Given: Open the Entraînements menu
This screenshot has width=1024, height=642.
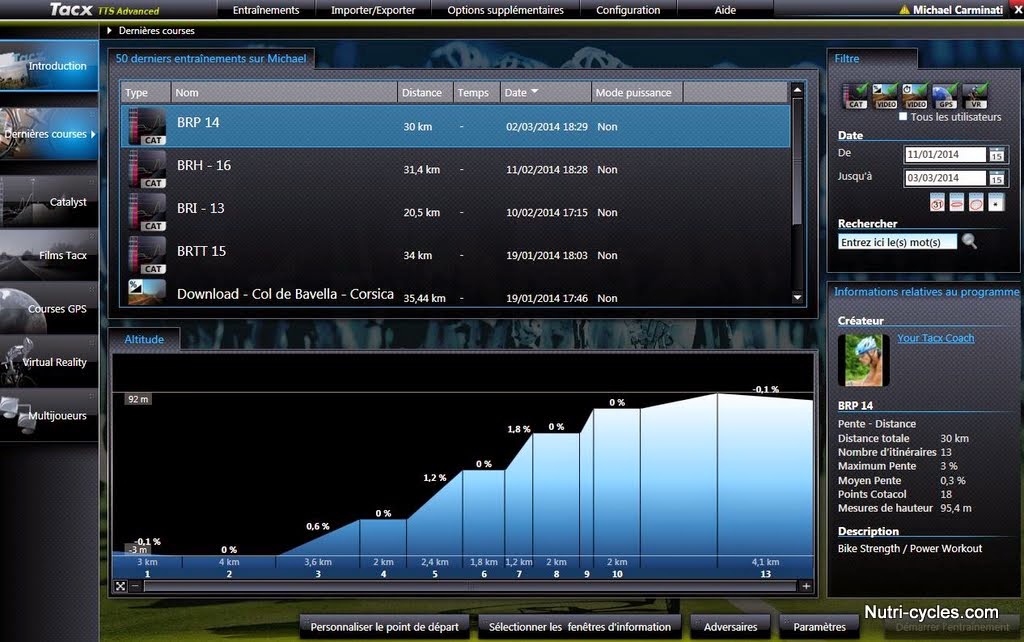Looking at the screenshot, I should 266,10.
